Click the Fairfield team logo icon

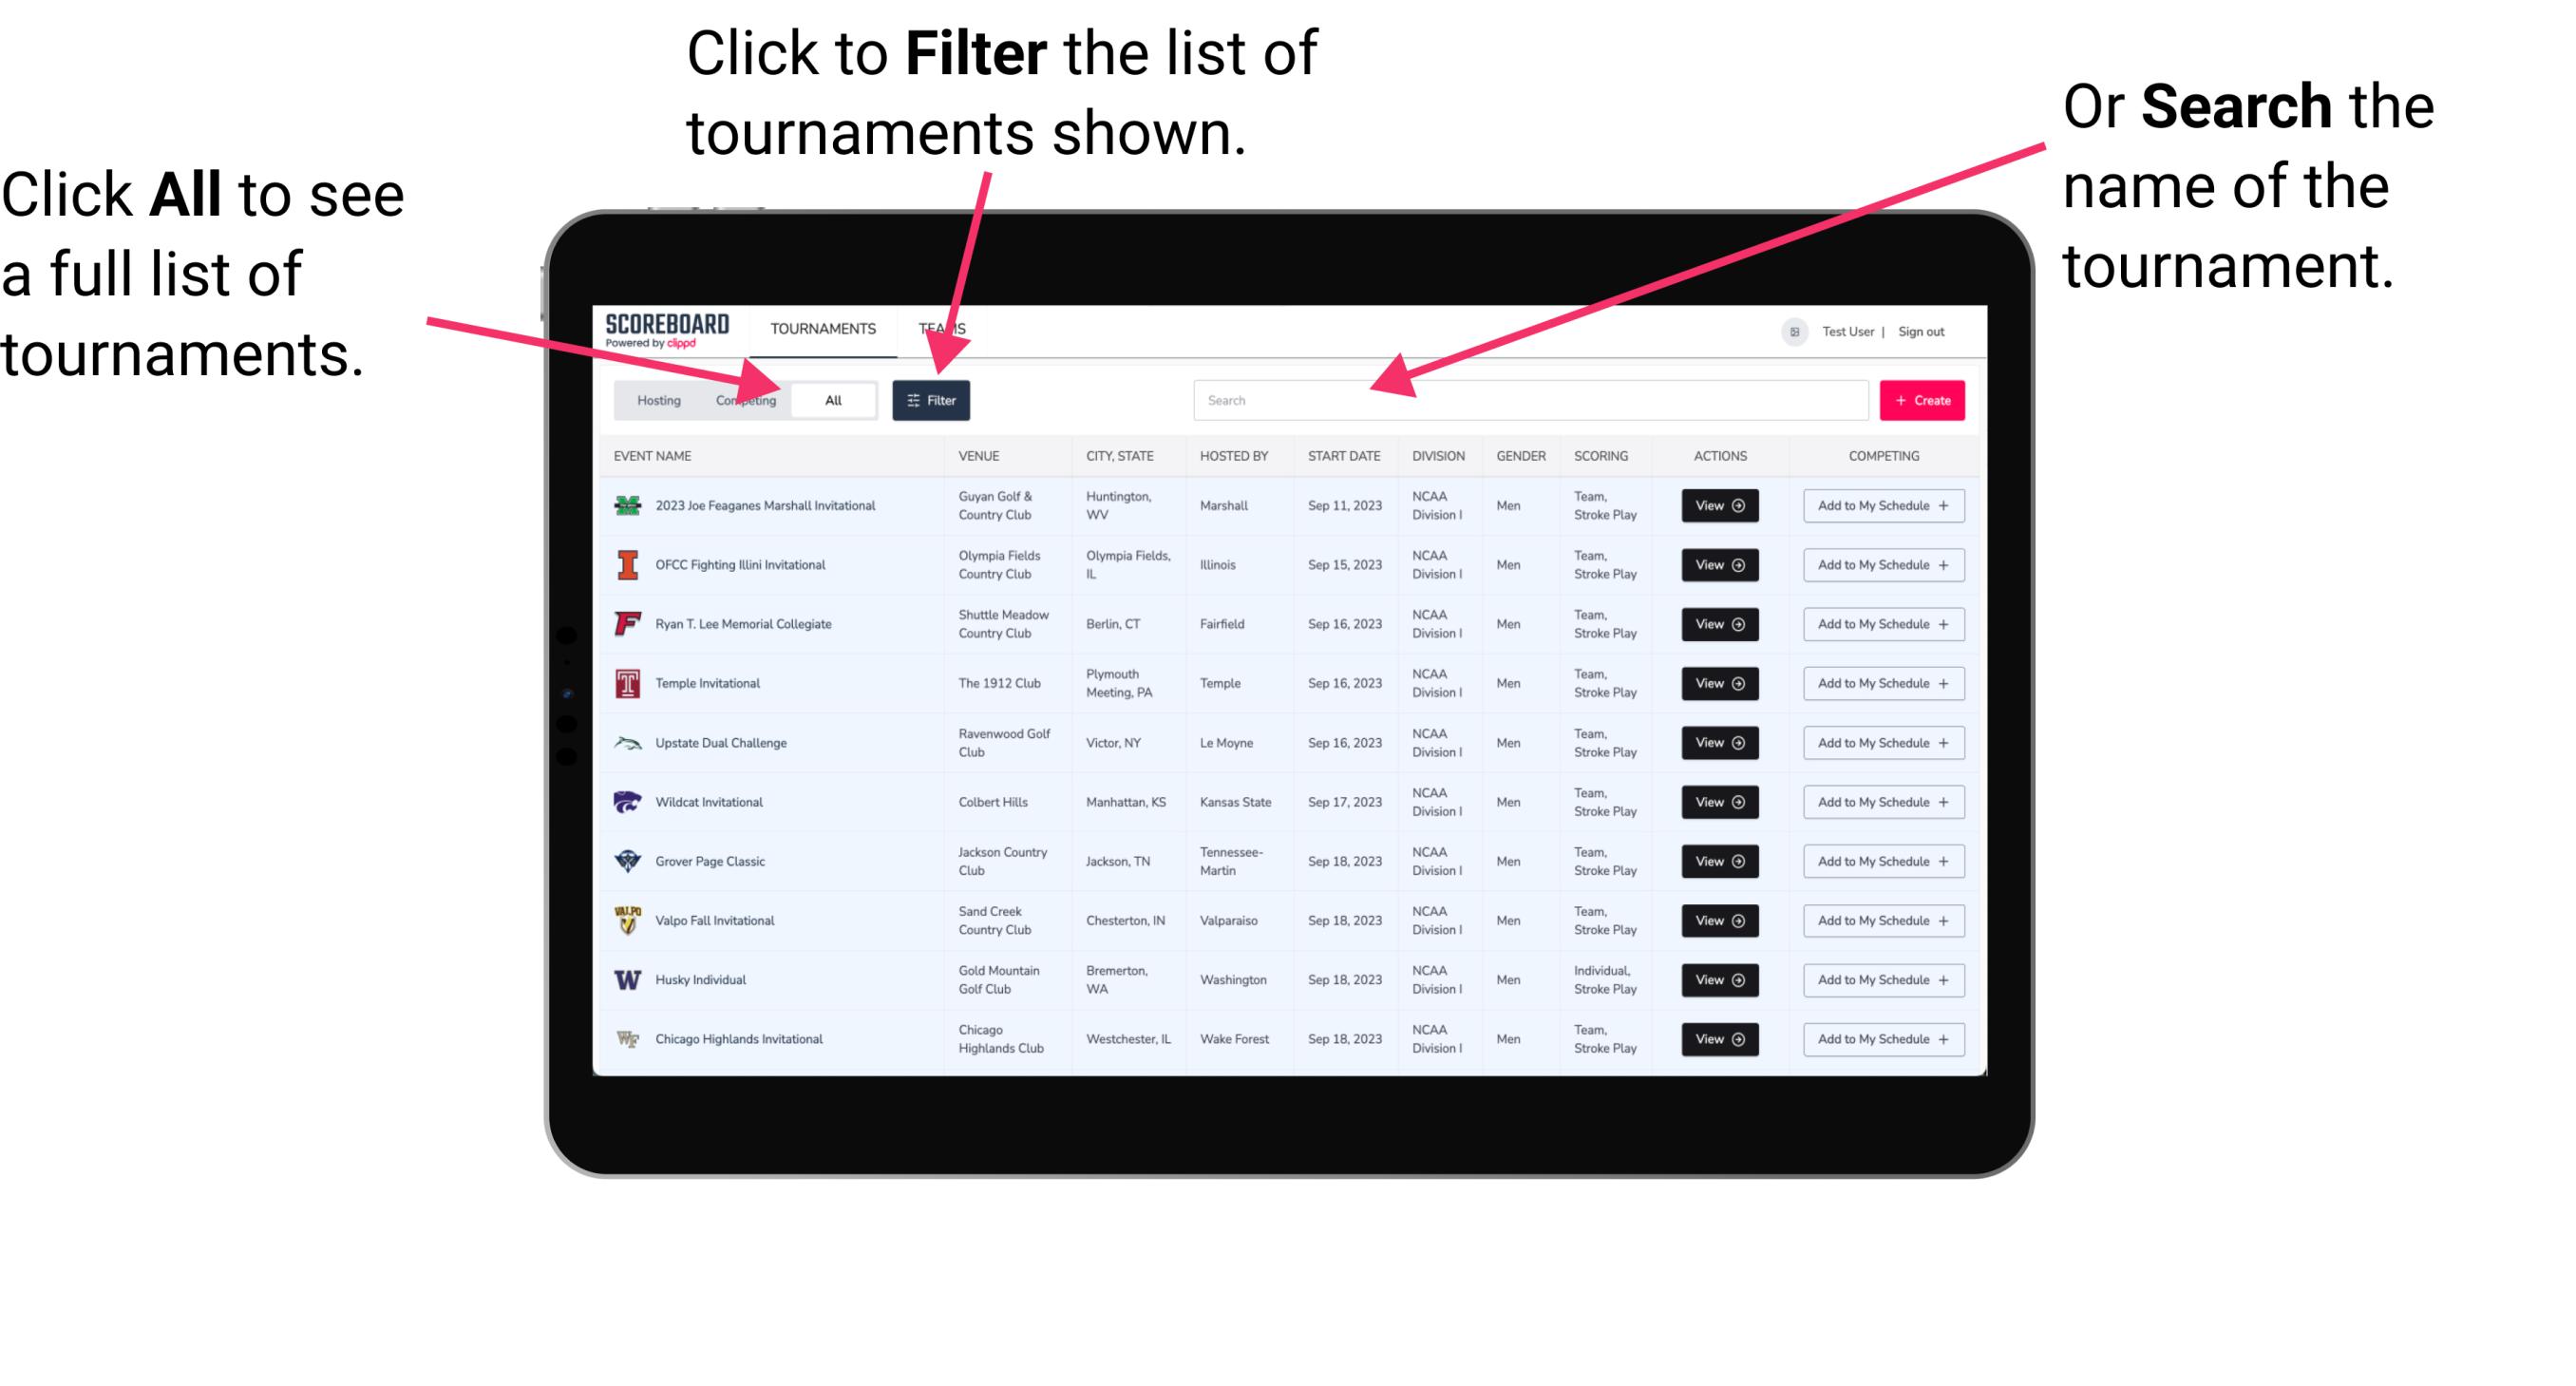point(624,623)
